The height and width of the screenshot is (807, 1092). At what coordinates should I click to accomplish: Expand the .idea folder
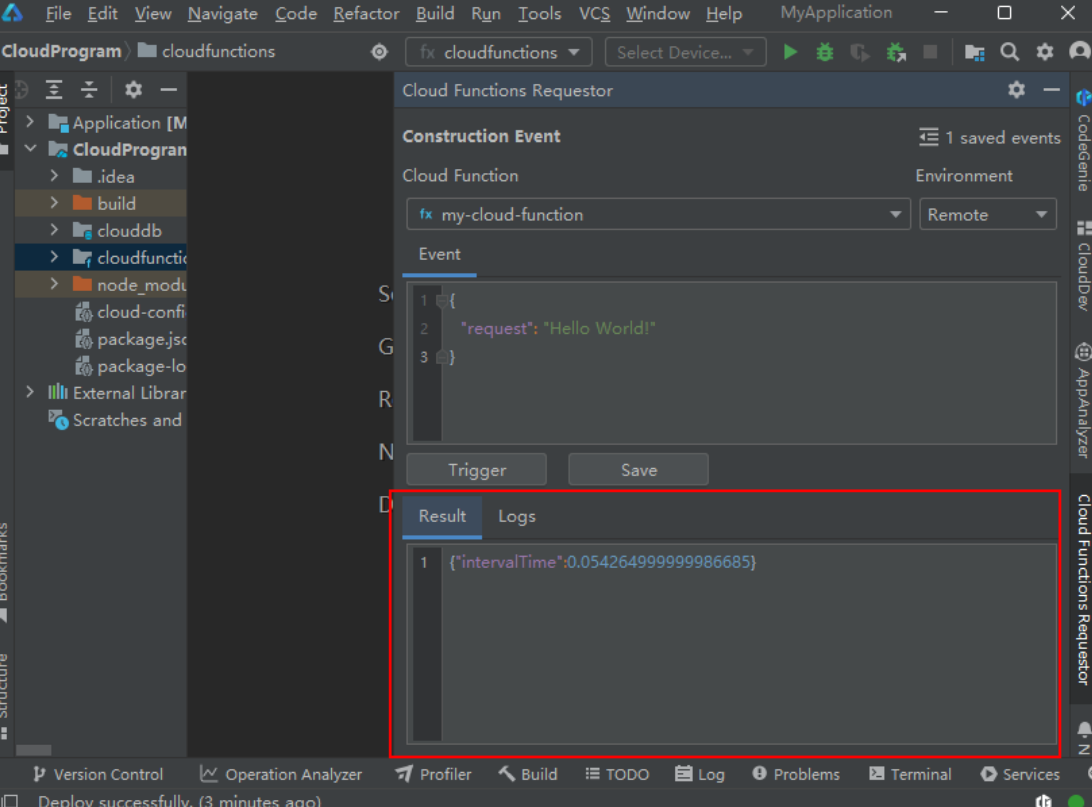pos(54,176)
